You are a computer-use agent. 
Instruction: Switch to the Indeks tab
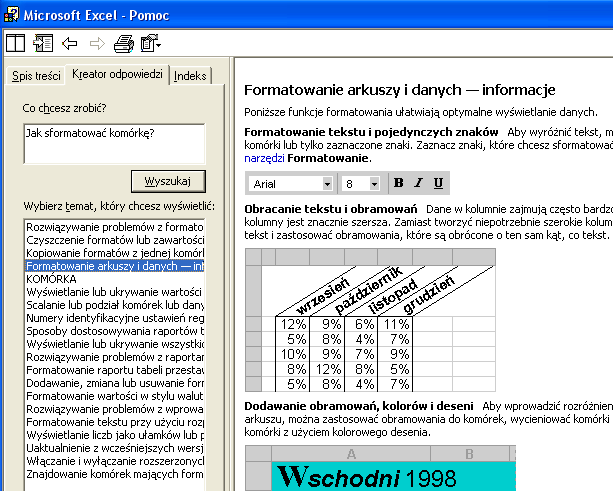[x=190, y=75]
